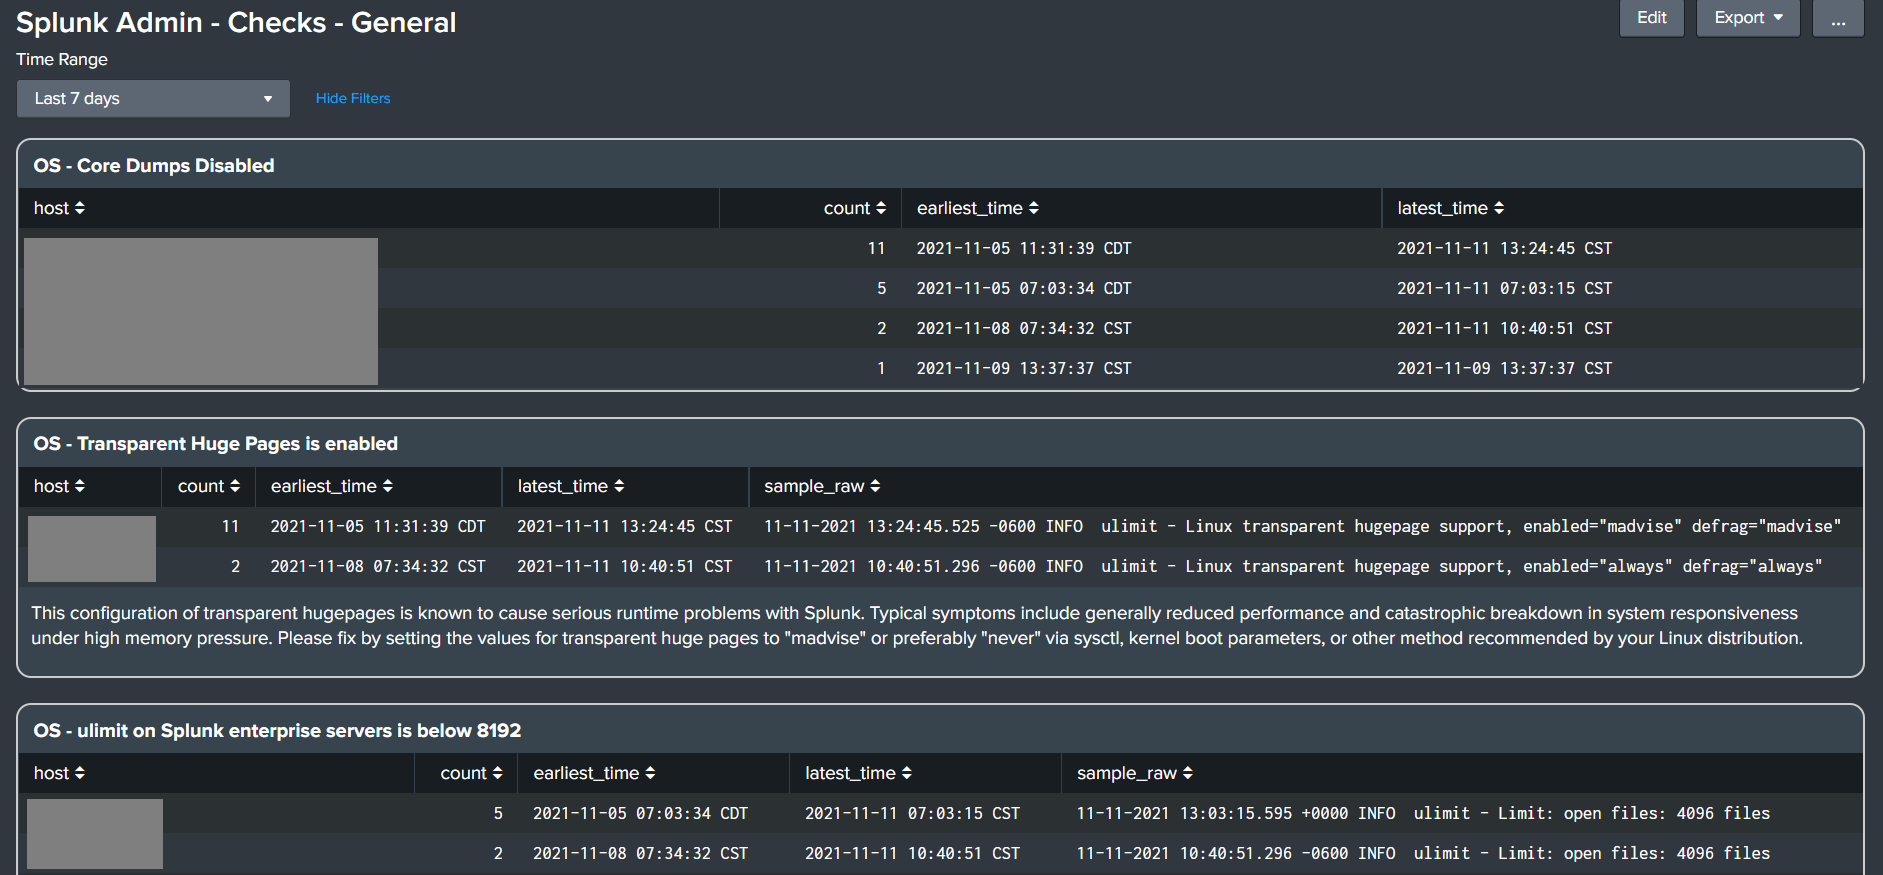Viewport: 1883px width, 875px height.
Task: Click earliest time 2021-11-08 07:34:32 CST in ulimit table
Action: (641, 853)
